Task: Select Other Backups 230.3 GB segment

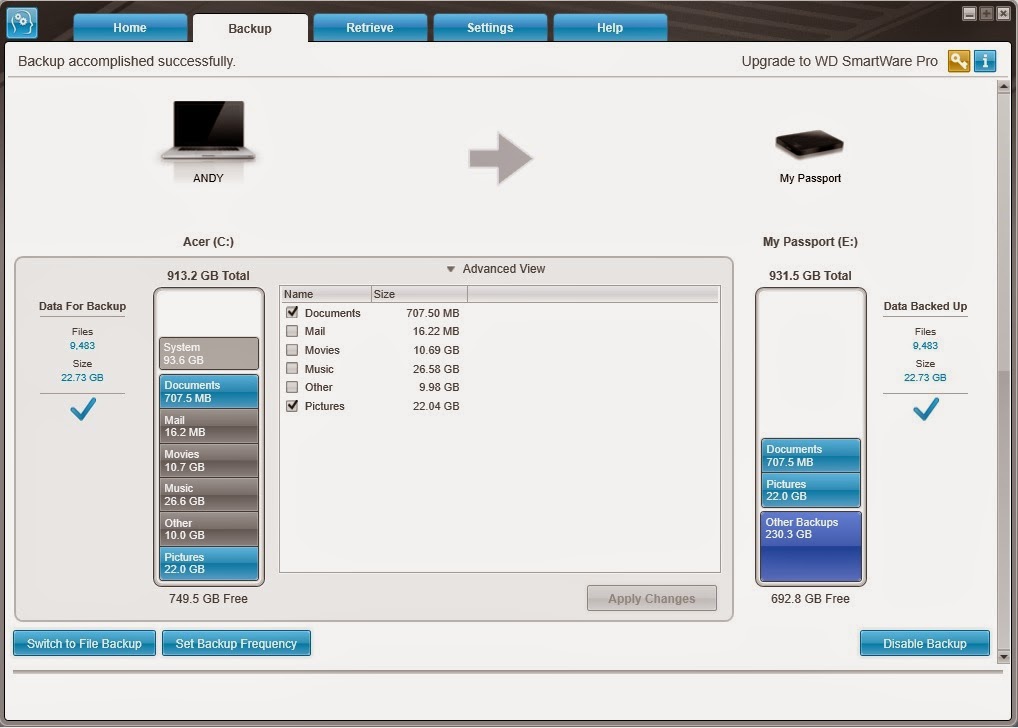Action: [810, 546]
